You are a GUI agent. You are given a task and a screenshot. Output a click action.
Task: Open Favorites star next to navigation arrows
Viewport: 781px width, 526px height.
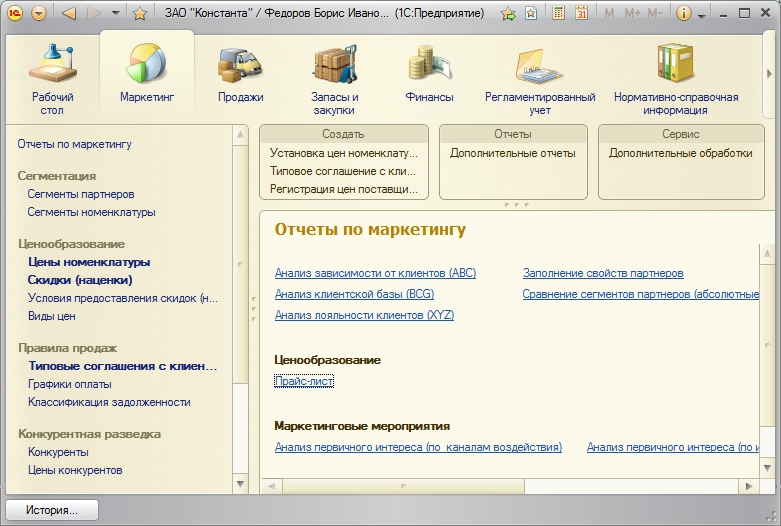pos(140,13)
